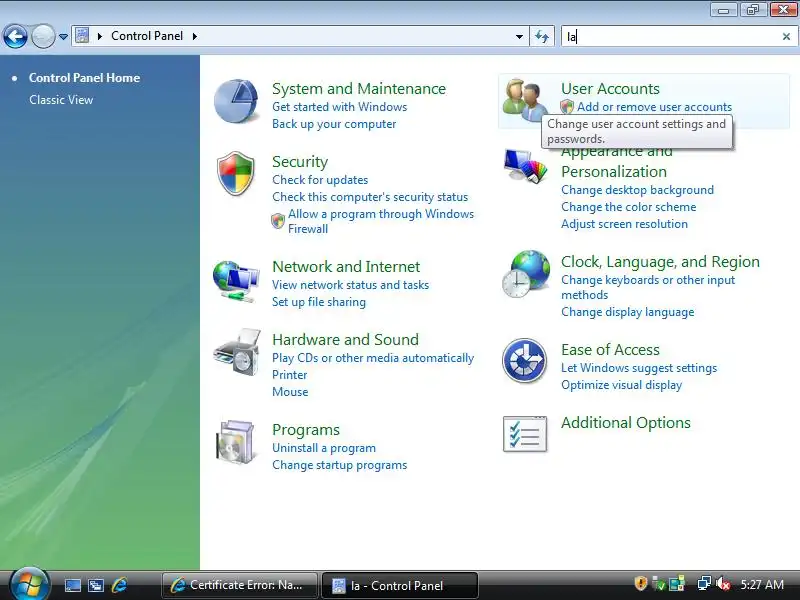This screenshot has width=800, height=600.
Task: Clear the search box with X
Action: point(786,36)
